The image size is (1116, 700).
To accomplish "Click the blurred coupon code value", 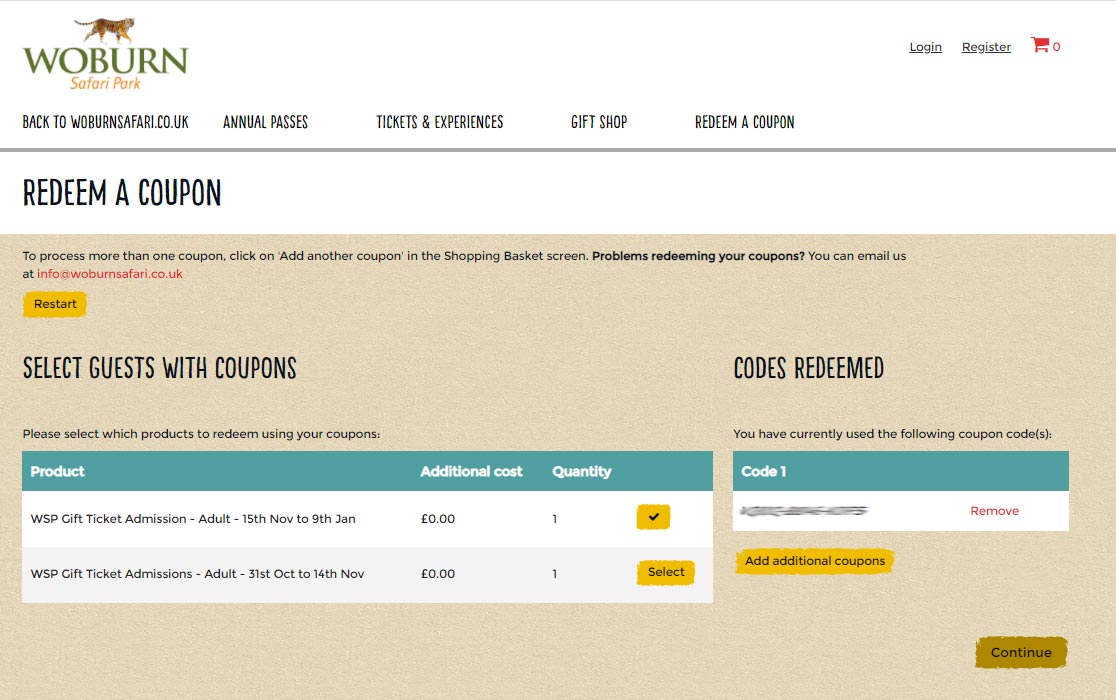I will [804, 511].
